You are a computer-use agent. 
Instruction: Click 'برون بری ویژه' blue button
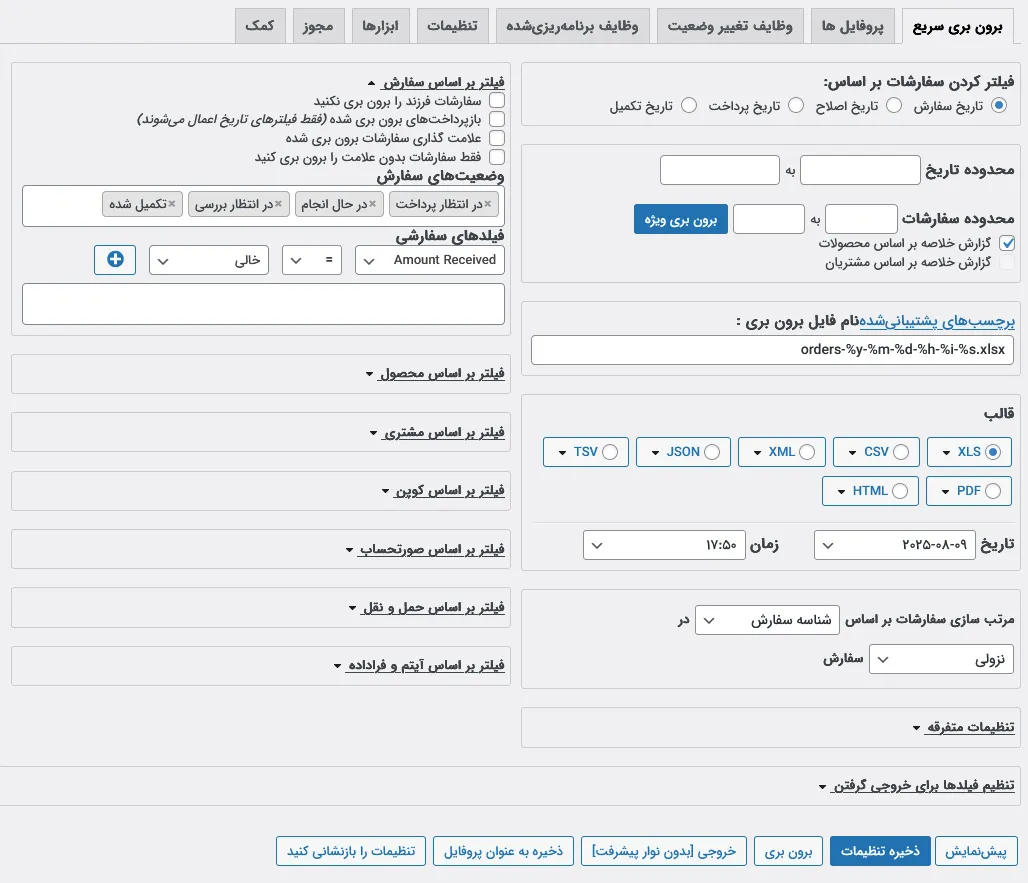(681, 220)
